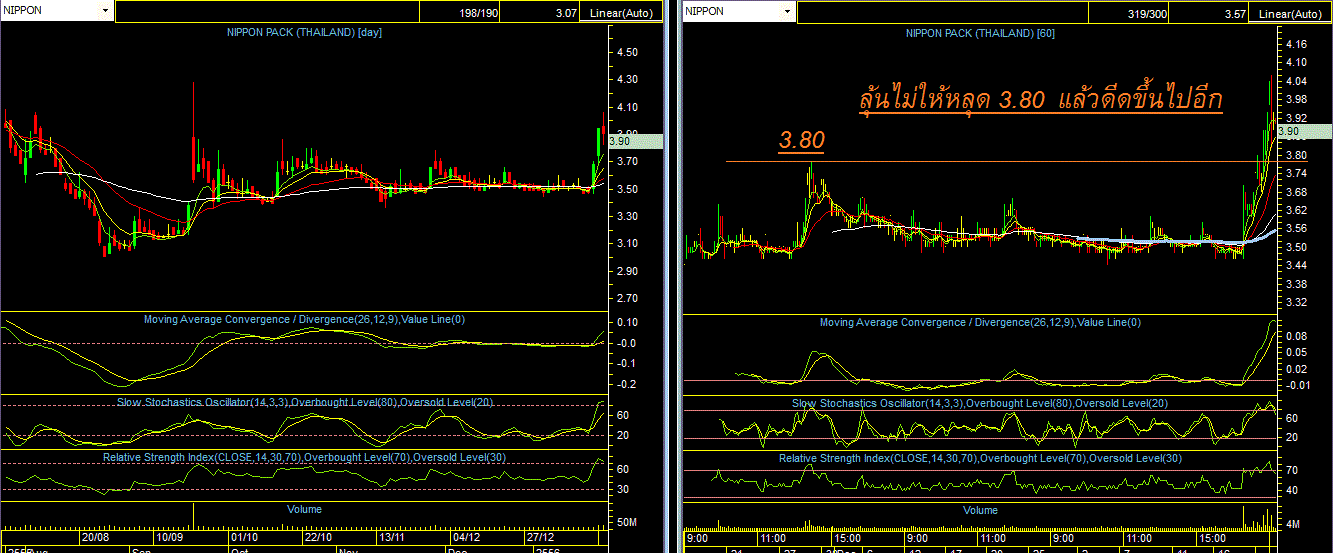1333x553 pixels.
Task: Click the 2.70 price level on day chart scale
Action: pos(627,298)
